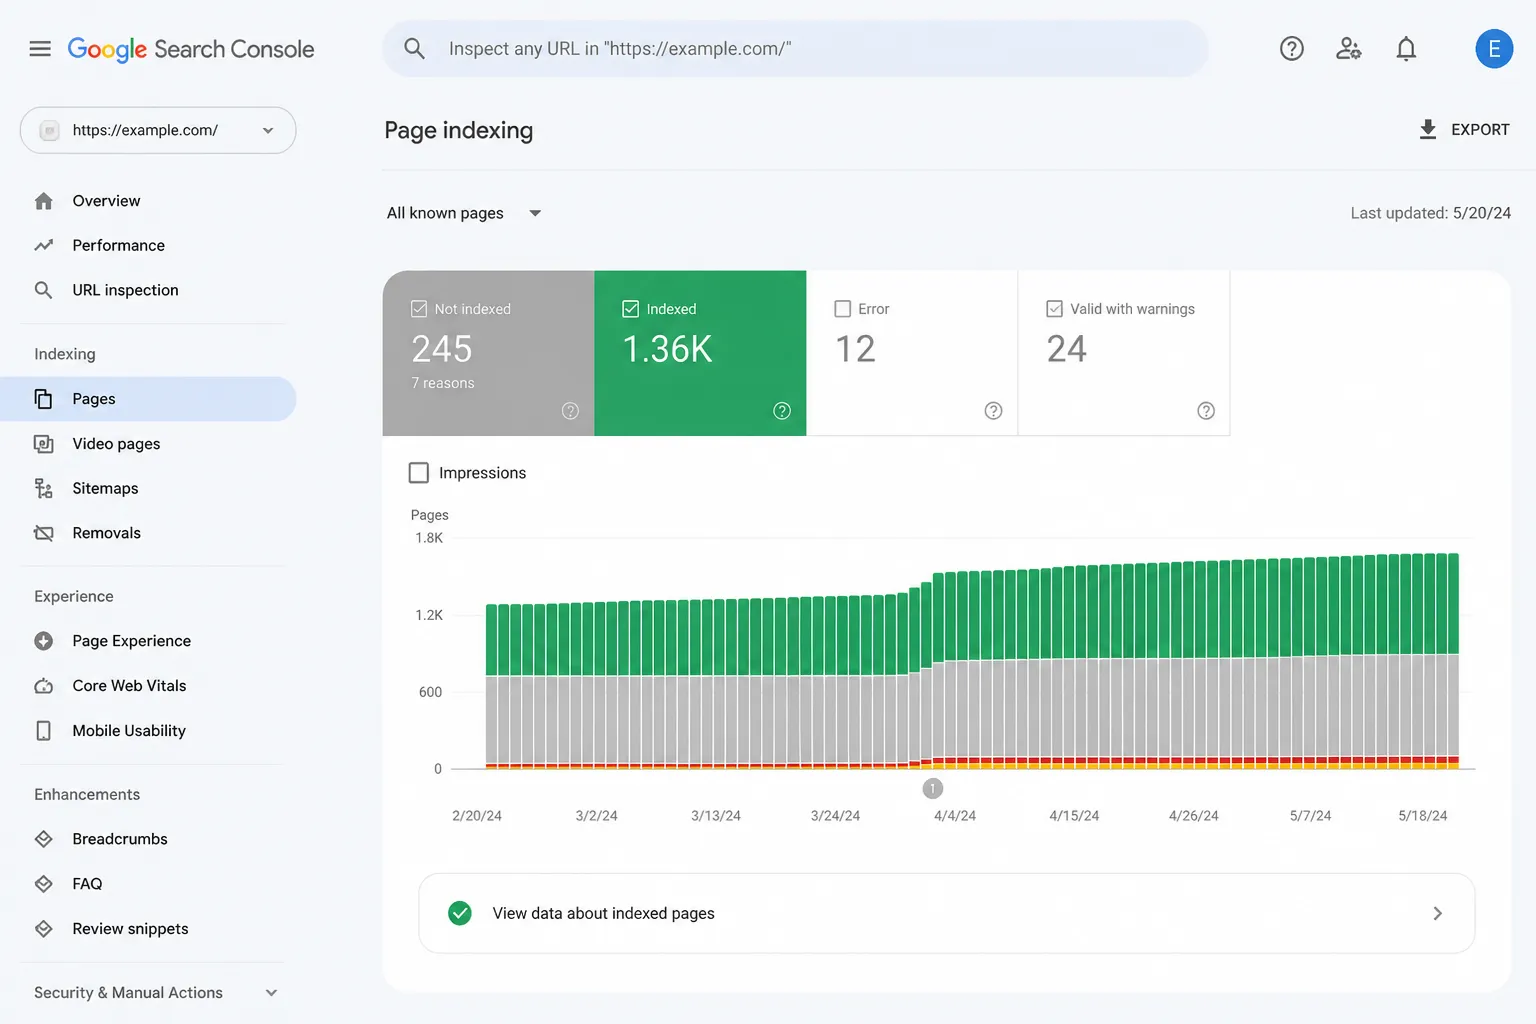Open the account avatar E
The width and height of the screenshot is (1536, 1024).
(x=1494, y=48)
